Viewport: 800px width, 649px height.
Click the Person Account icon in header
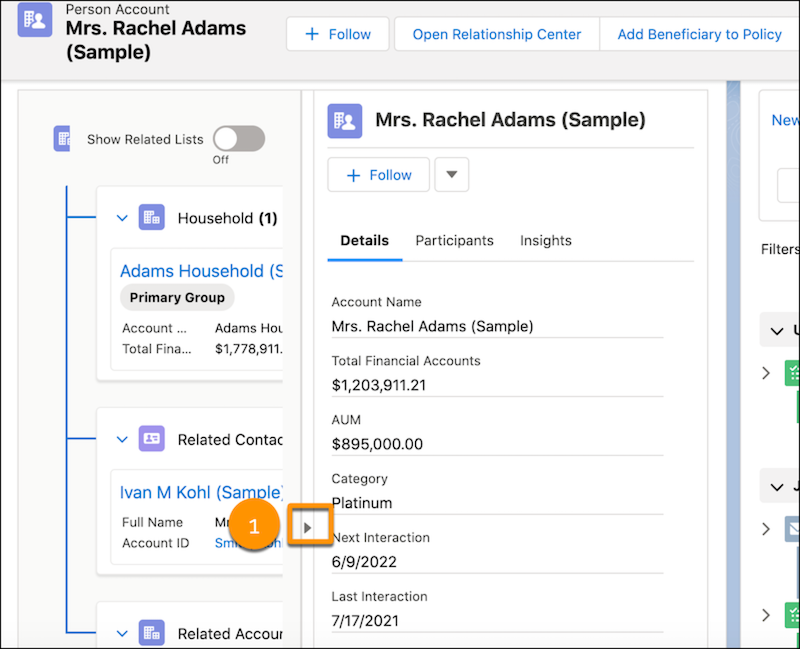(x=34, y=20)
